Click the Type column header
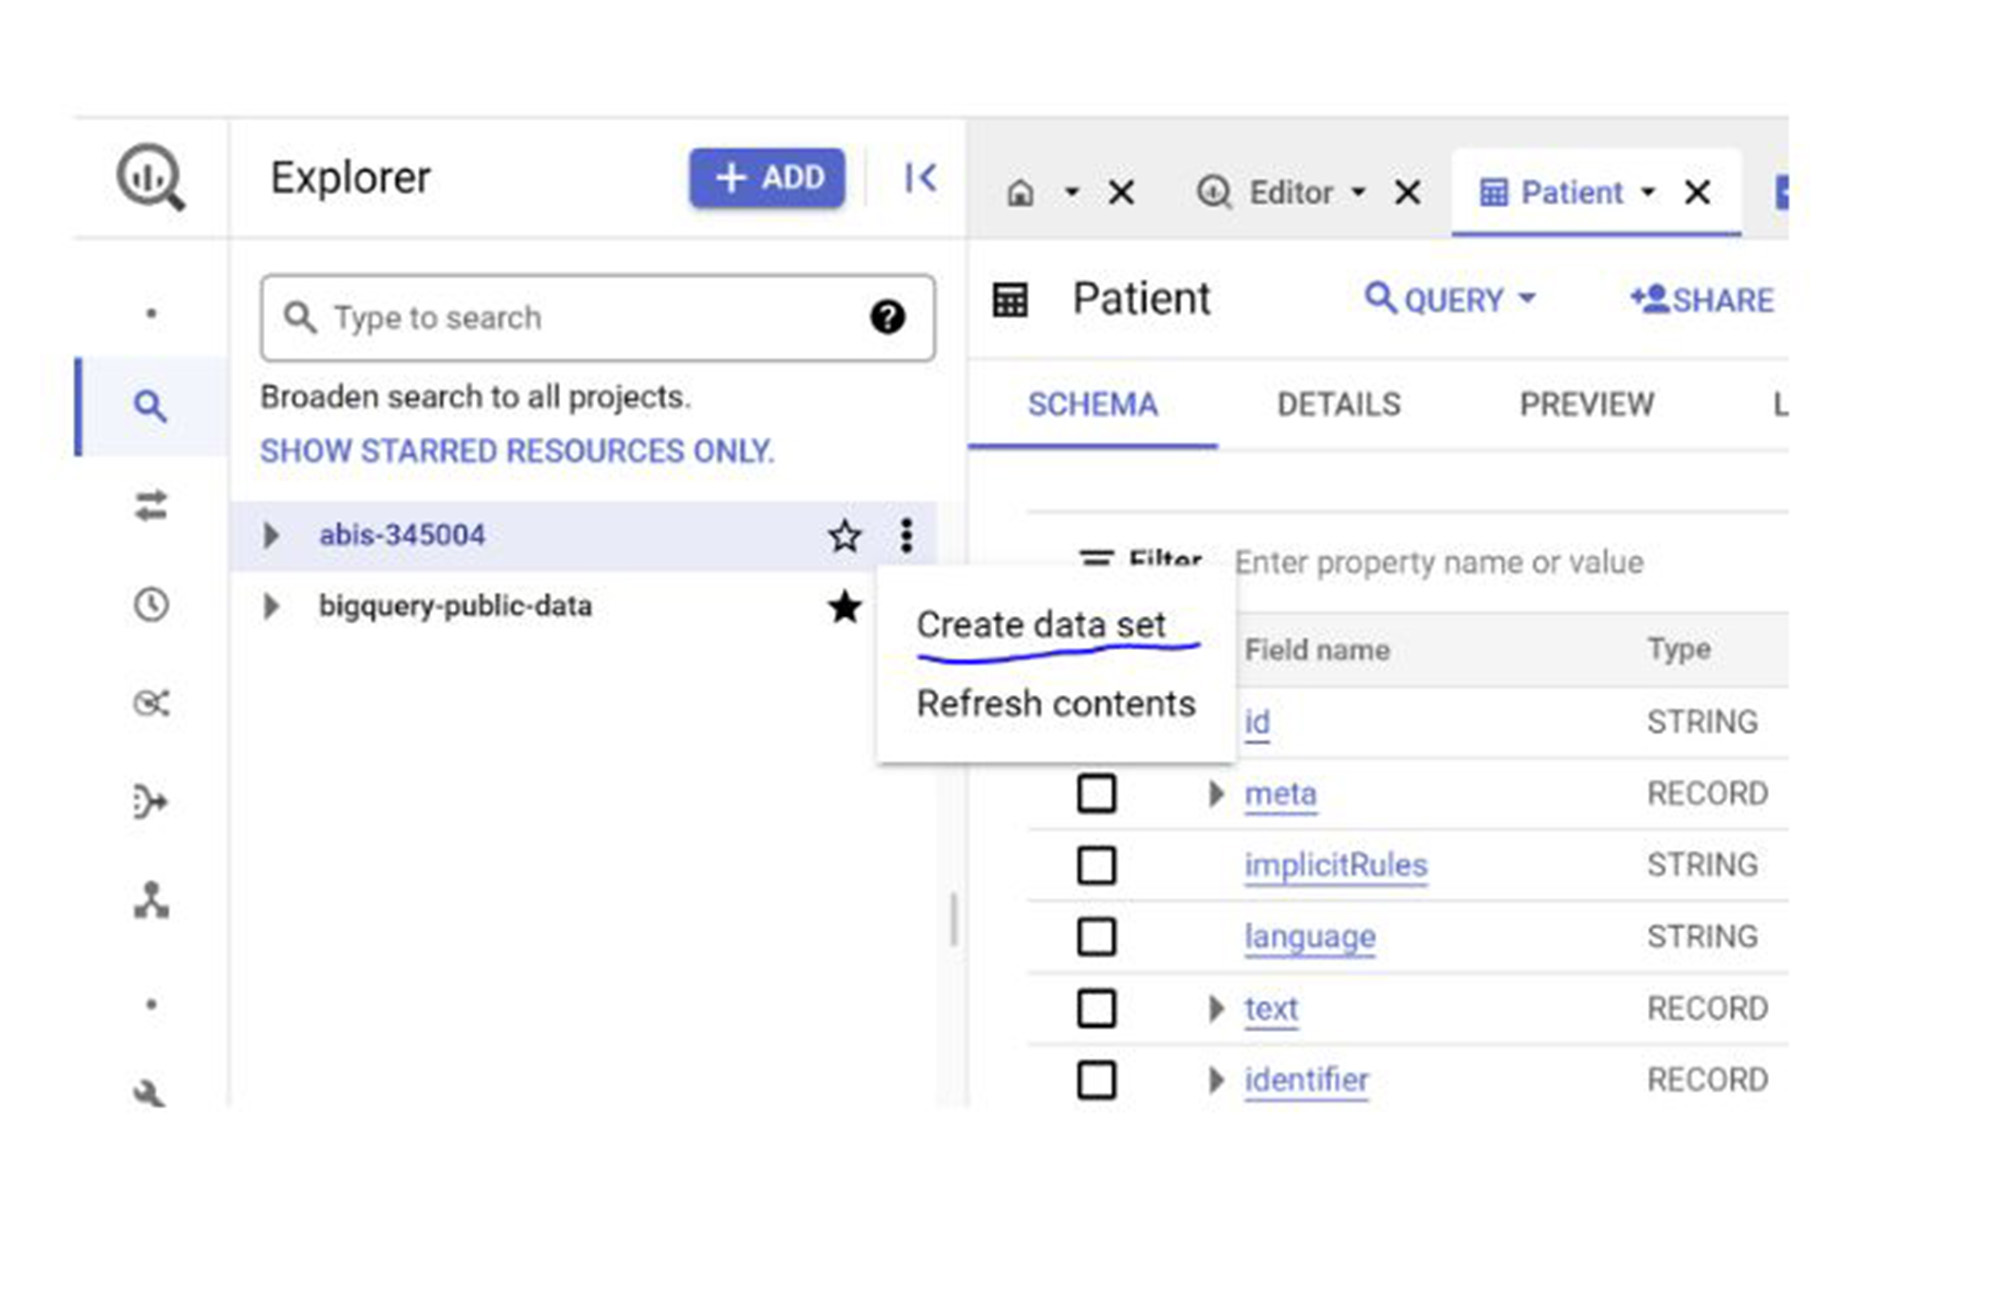 [1679, 650]
